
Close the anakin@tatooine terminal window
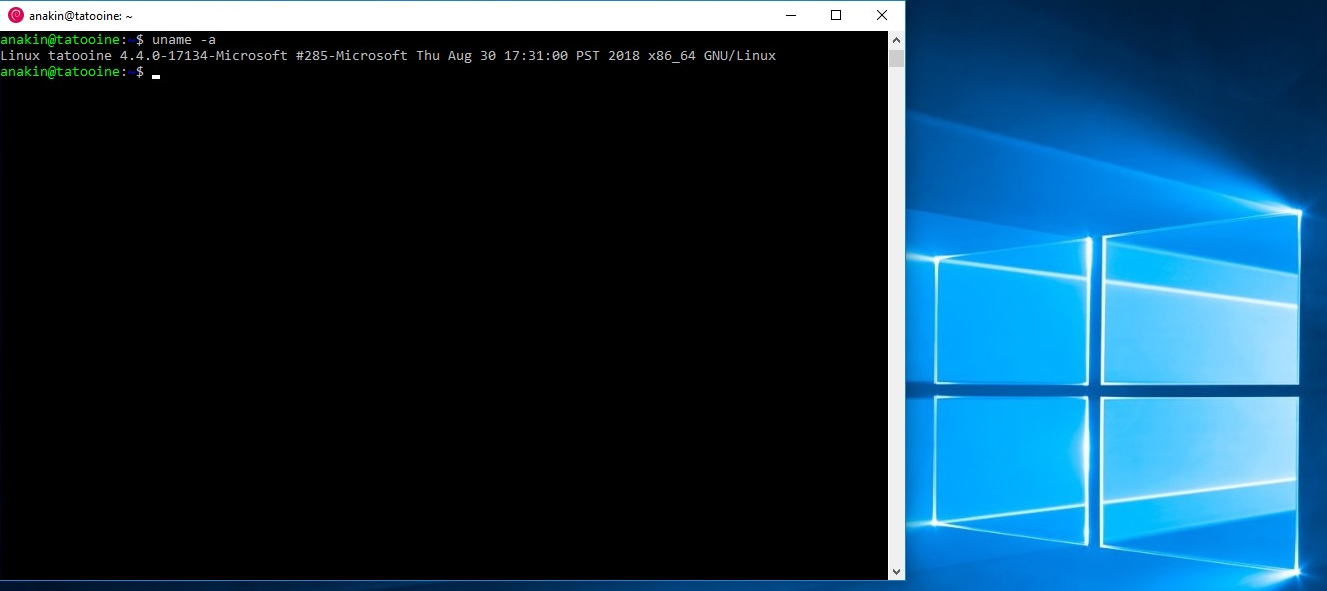(x=882, y=15)
